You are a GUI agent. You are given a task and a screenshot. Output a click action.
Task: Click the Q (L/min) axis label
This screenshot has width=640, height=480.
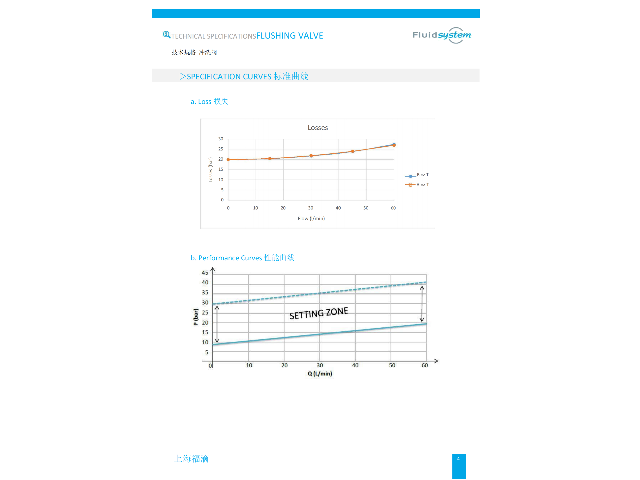pyautogui.click(x=321, y=375)
